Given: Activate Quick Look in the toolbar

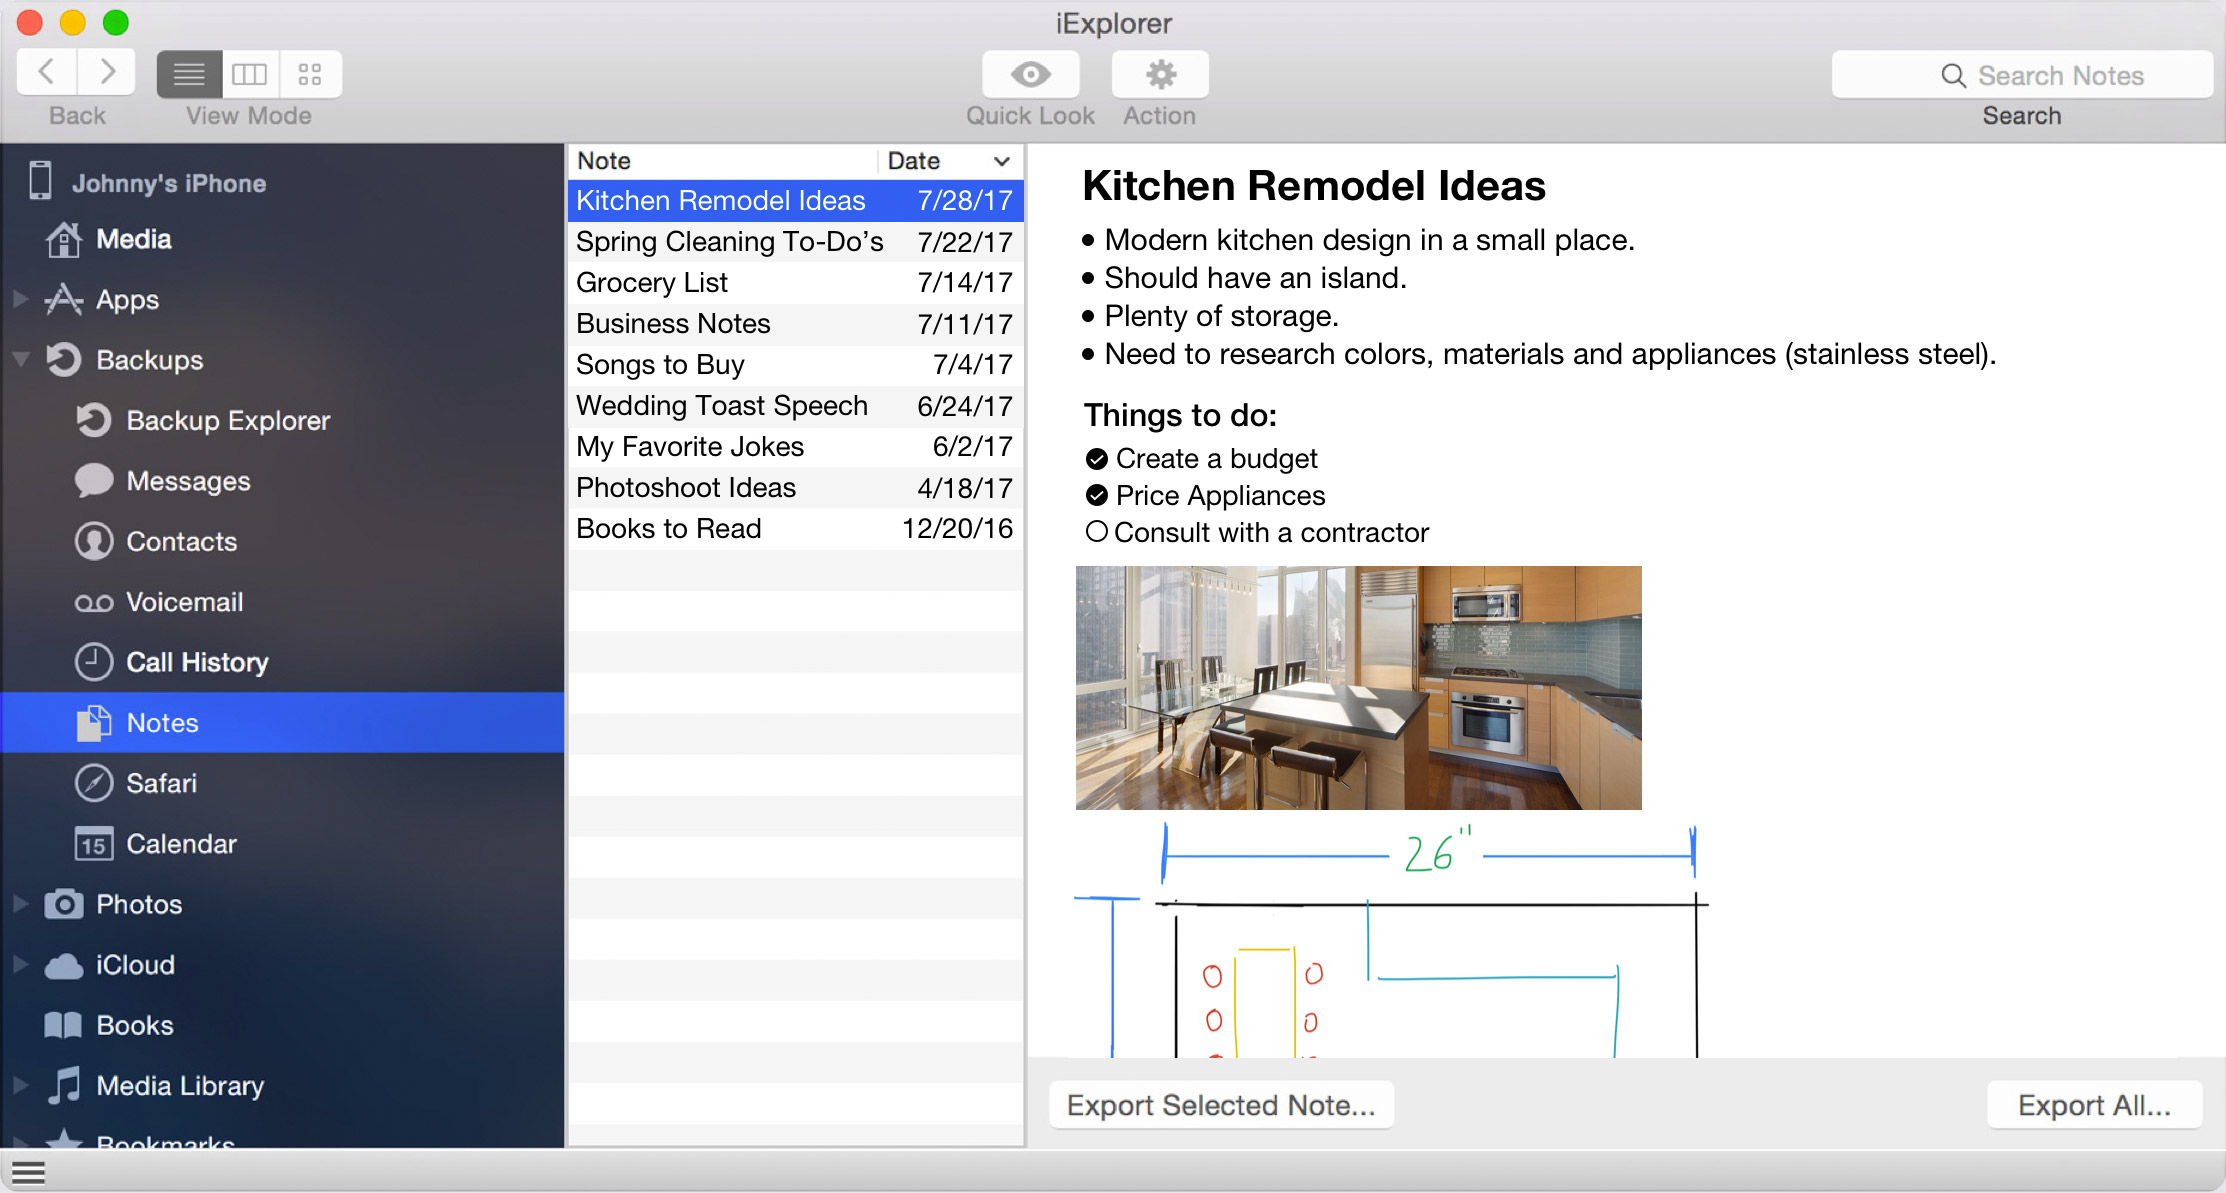Looking at the screenshot, I should 1030,73.
